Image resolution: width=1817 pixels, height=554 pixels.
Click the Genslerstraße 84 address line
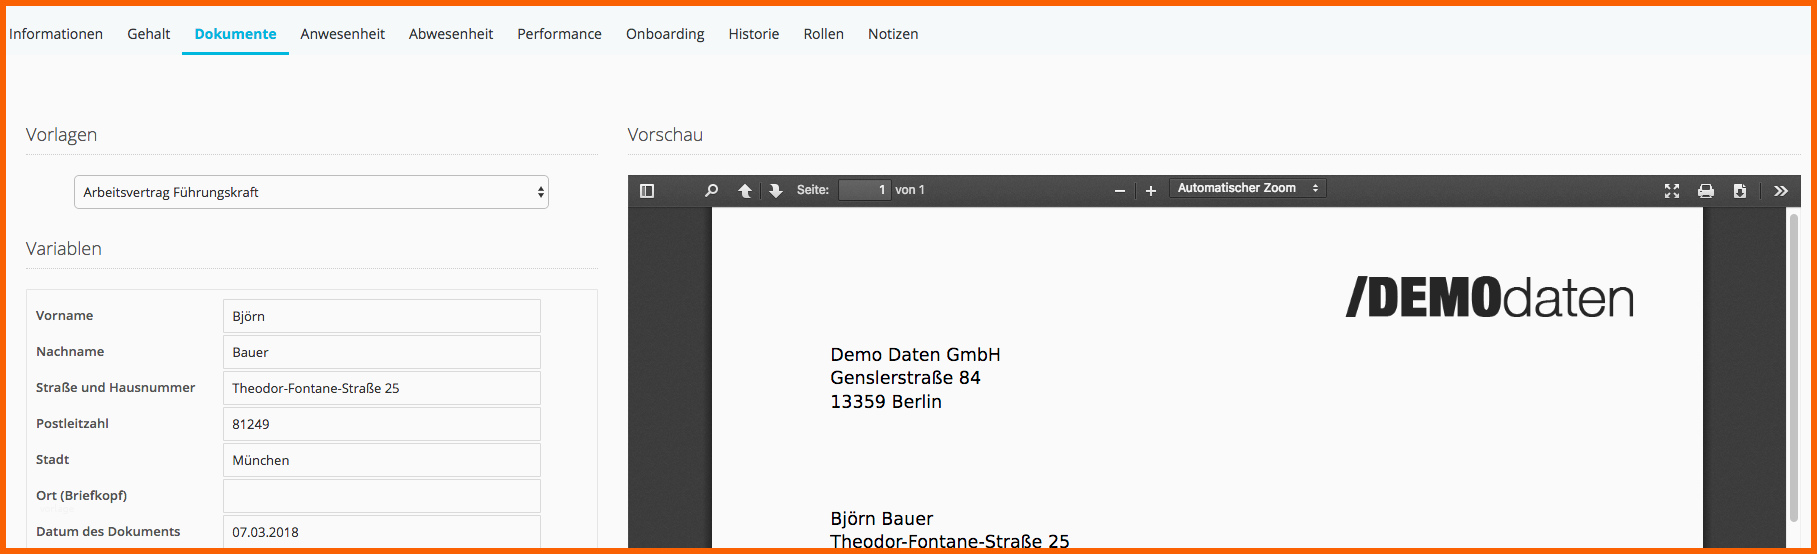905,378
